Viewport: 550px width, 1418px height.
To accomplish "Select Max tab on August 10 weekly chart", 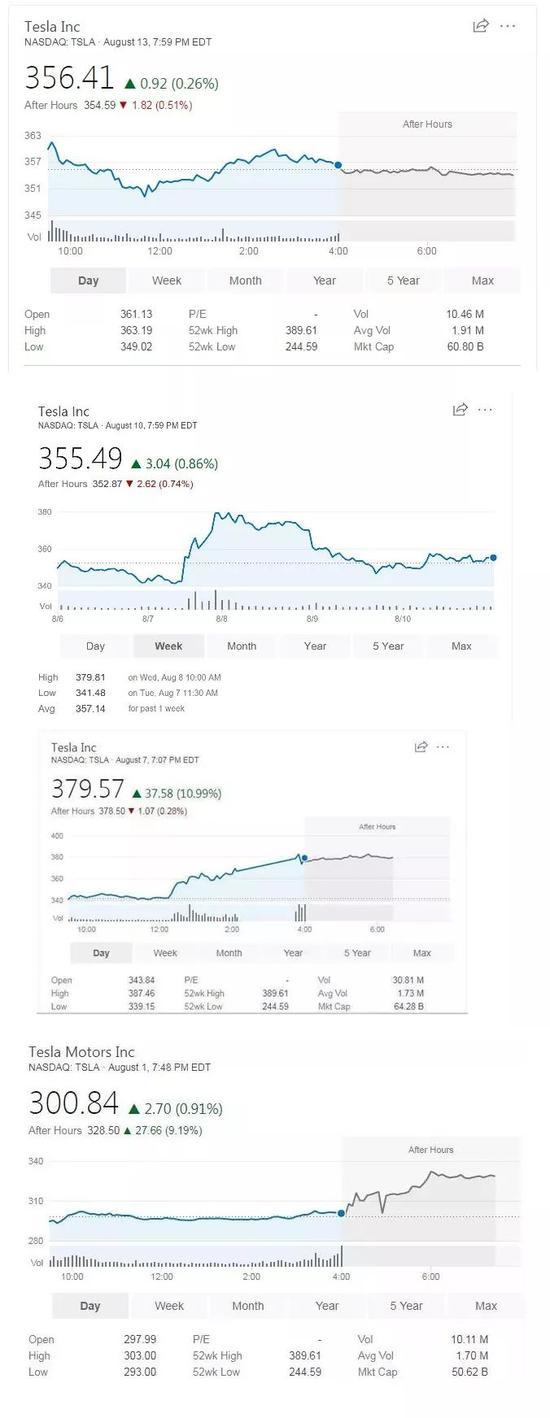I will pyautogui.click(x=461, y=646).
